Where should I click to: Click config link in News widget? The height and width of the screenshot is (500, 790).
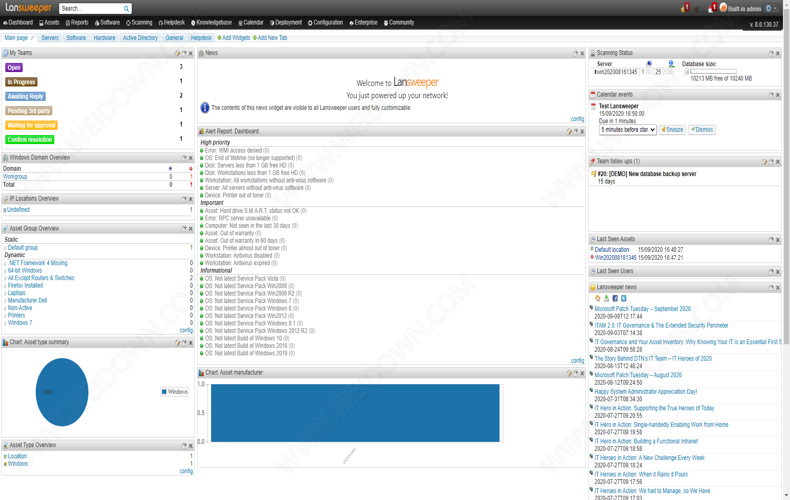pyautogui.click(x=577, y=119)
